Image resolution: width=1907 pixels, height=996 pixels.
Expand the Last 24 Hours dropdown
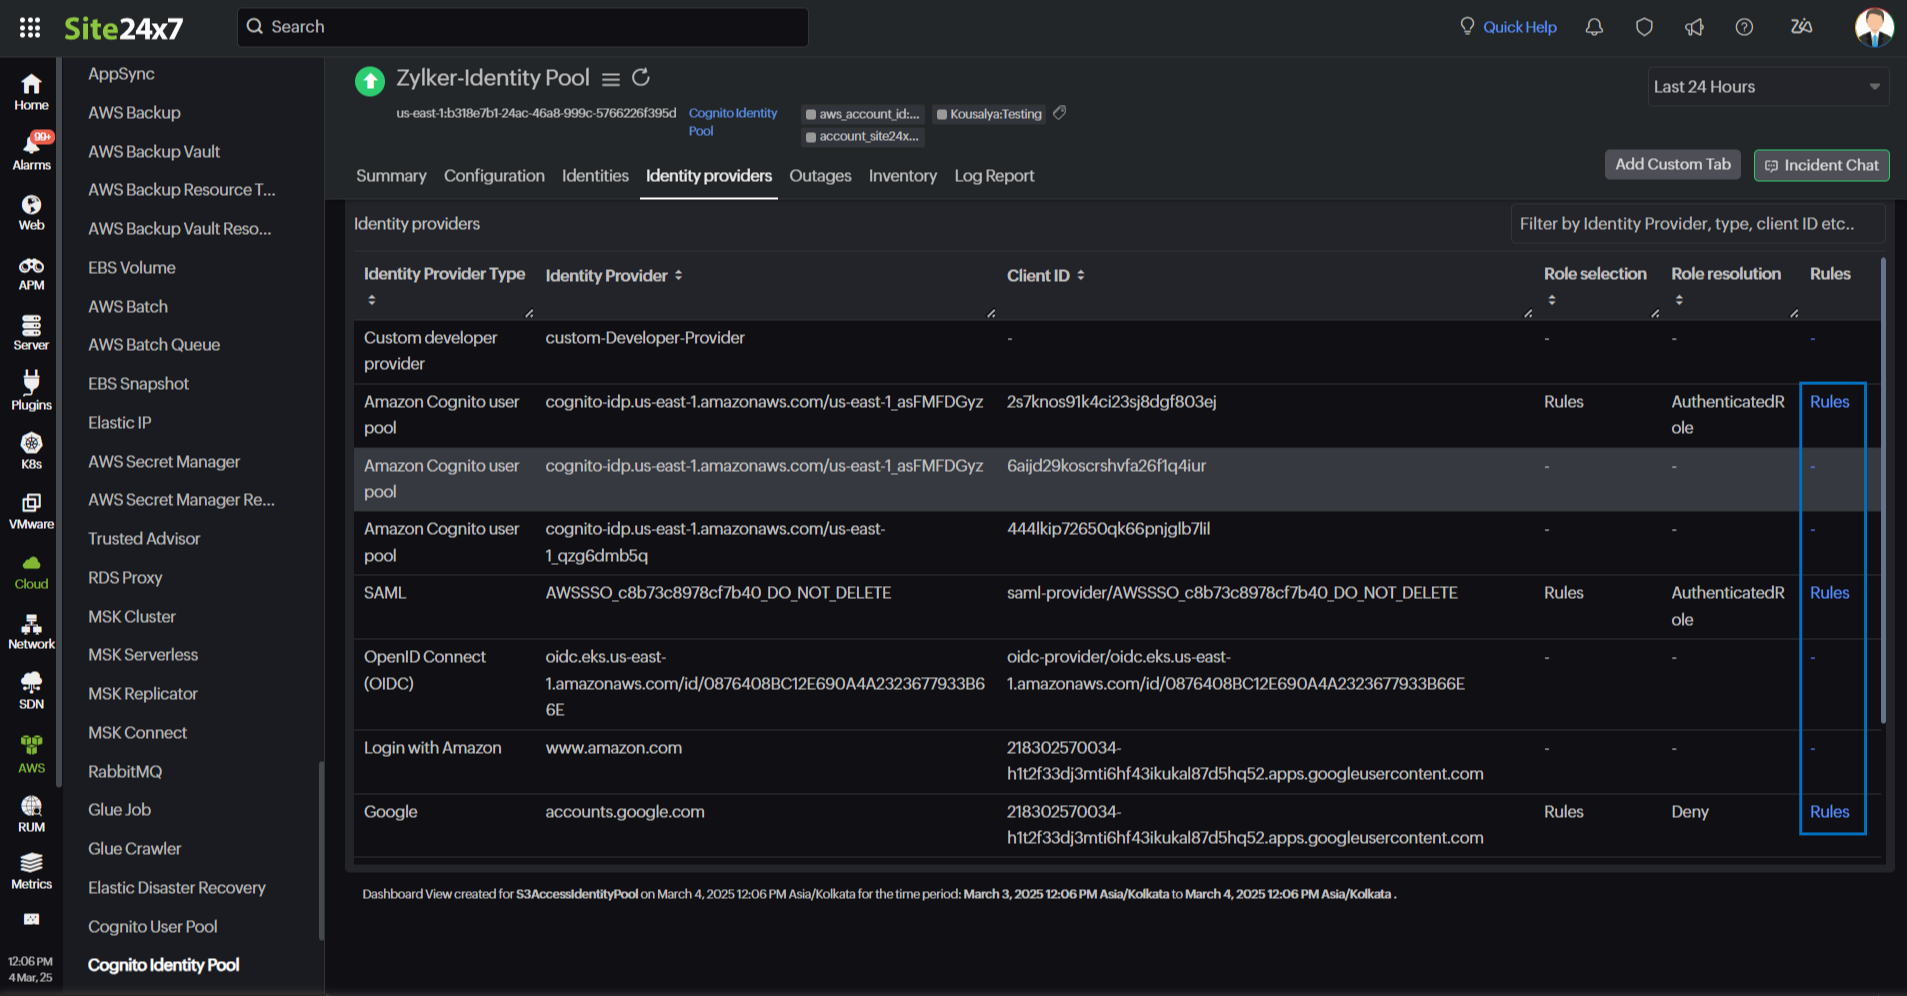click(x=1766, y=87)
